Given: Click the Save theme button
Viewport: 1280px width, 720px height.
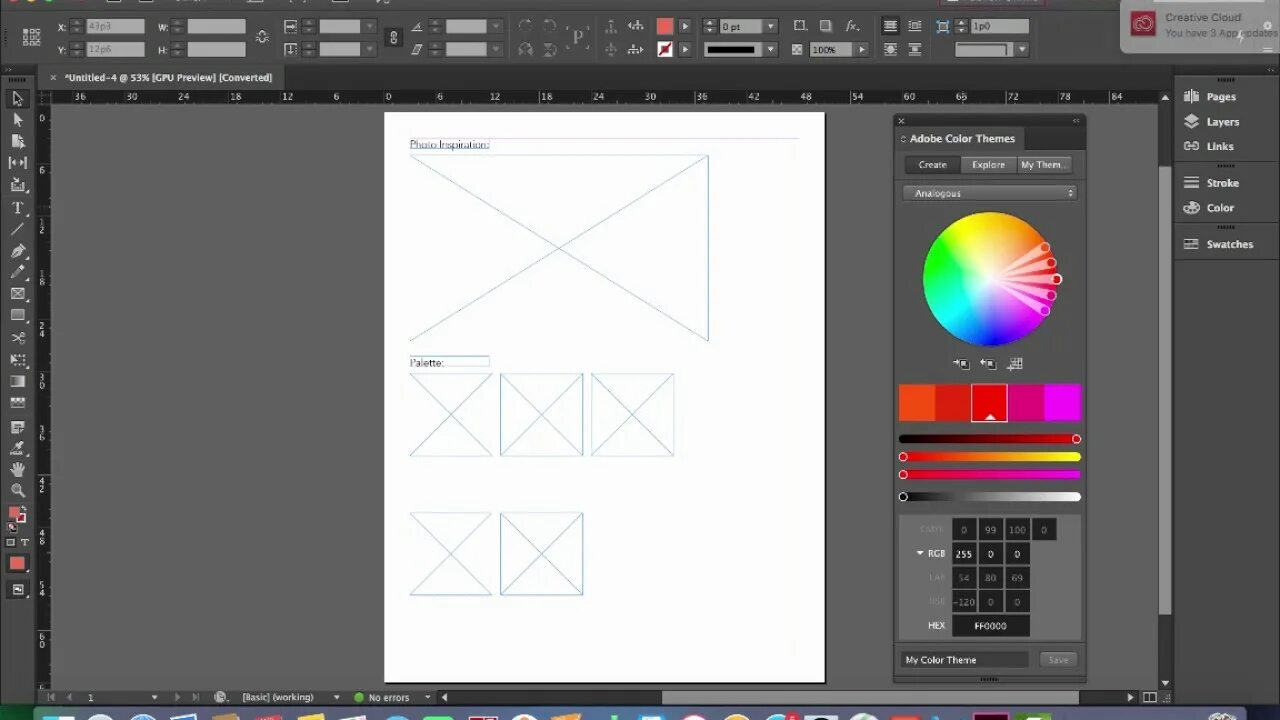Looking at the screenshot, I should coord(1058,660).
